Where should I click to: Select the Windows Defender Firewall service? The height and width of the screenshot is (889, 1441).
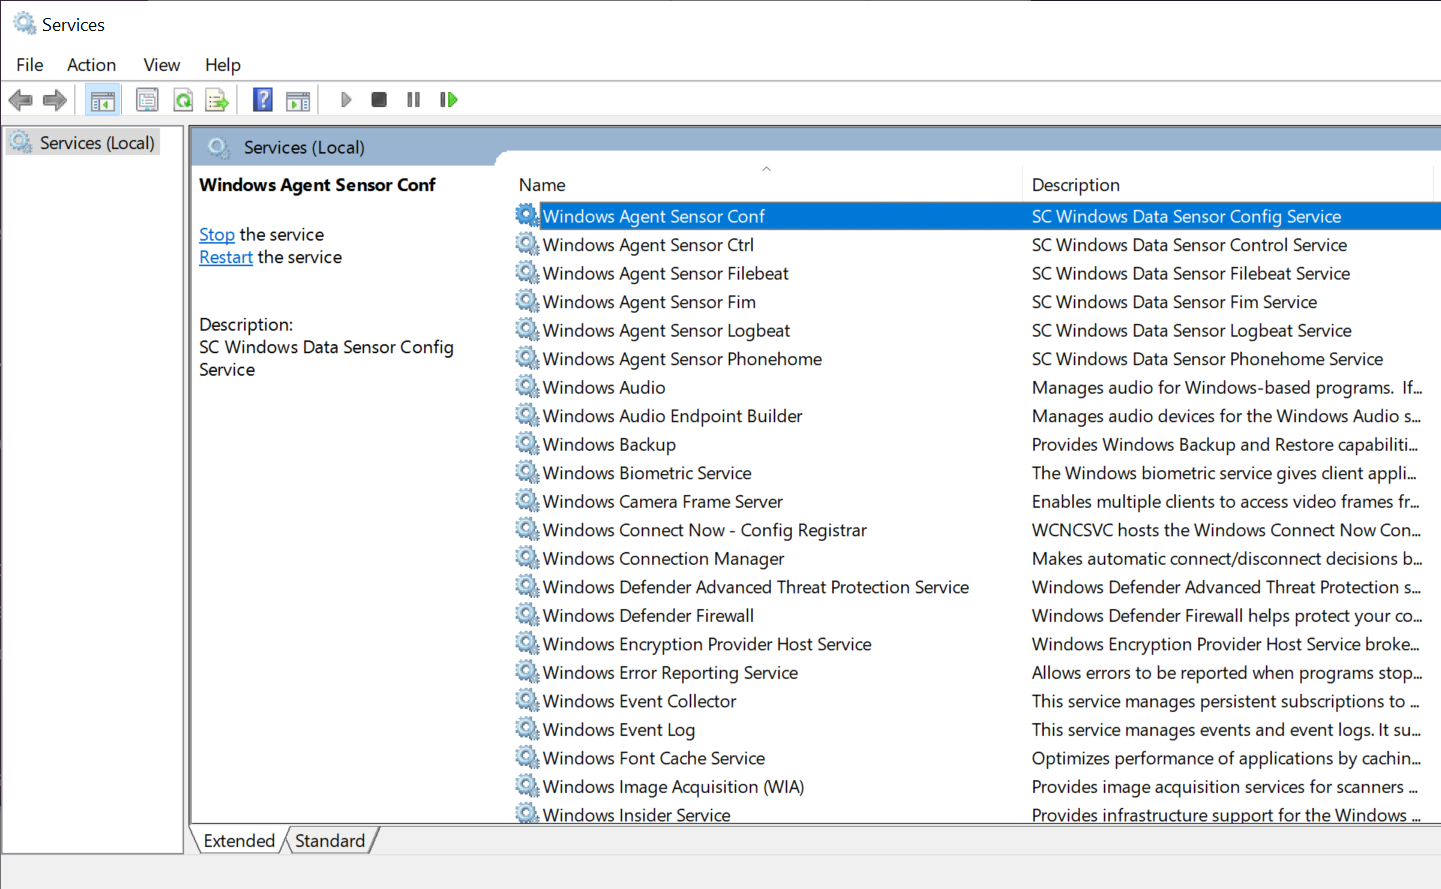click(648, 616)
